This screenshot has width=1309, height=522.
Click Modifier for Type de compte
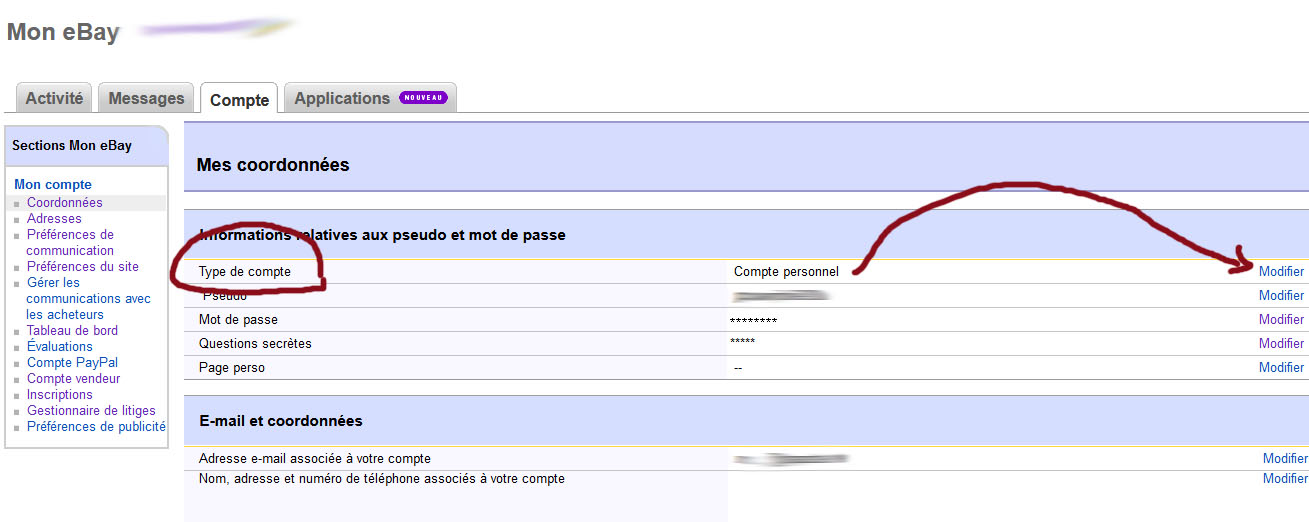click(x=1281, y=271)
